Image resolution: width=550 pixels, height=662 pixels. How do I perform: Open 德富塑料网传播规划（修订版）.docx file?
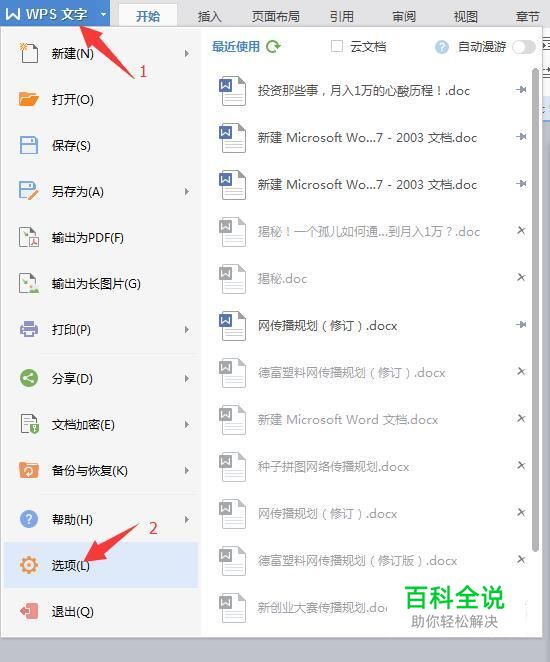click(x=358, y=561)
